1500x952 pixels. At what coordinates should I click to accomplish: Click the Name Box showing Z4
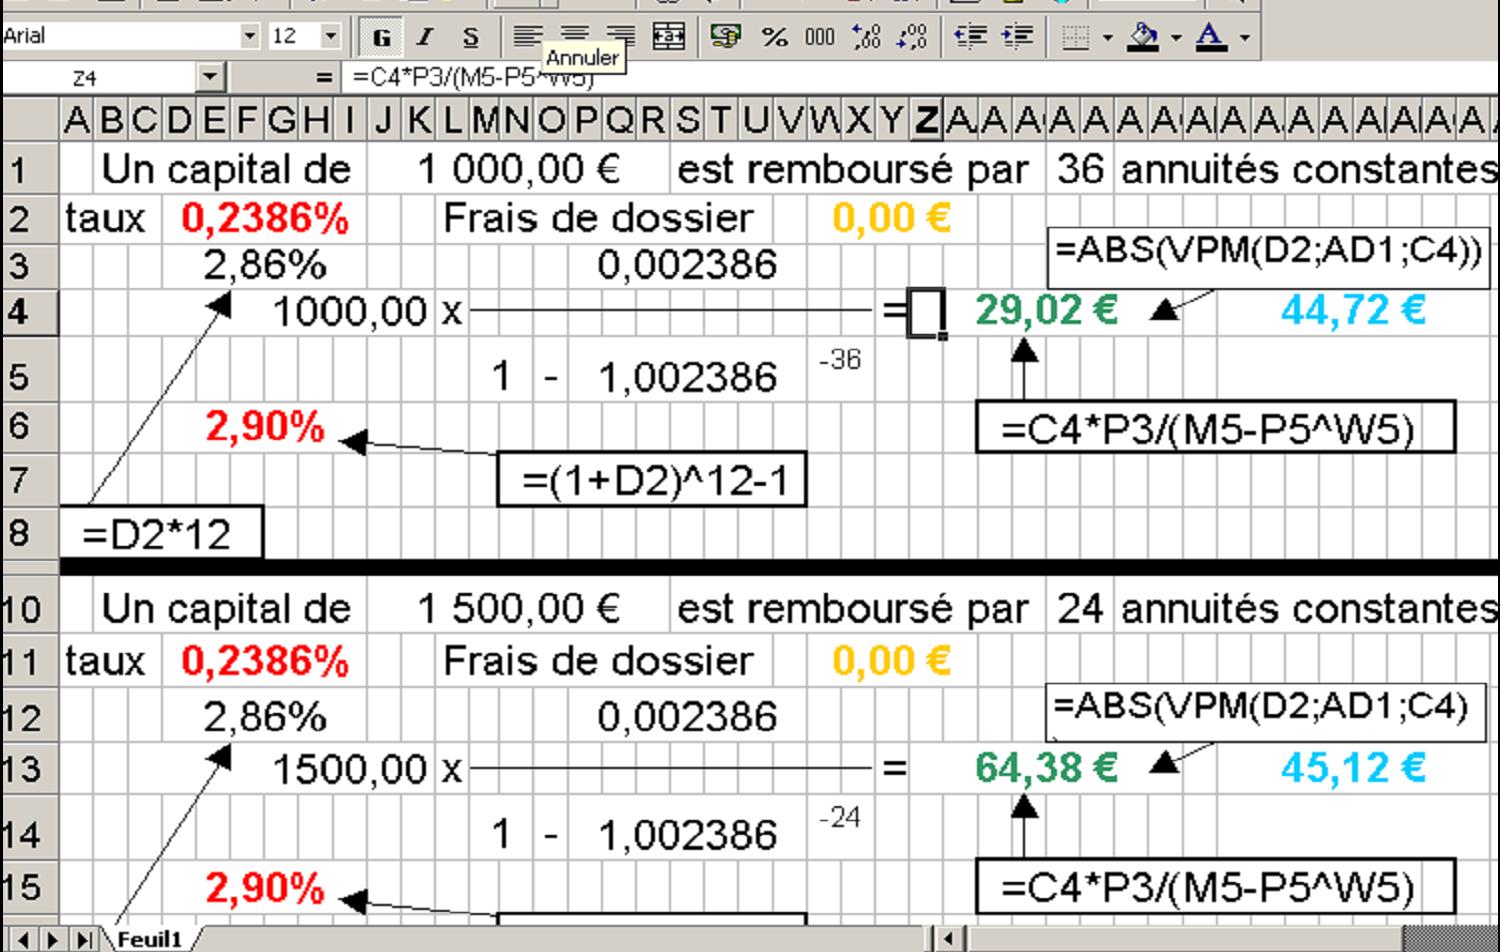[x=98, y=77]
